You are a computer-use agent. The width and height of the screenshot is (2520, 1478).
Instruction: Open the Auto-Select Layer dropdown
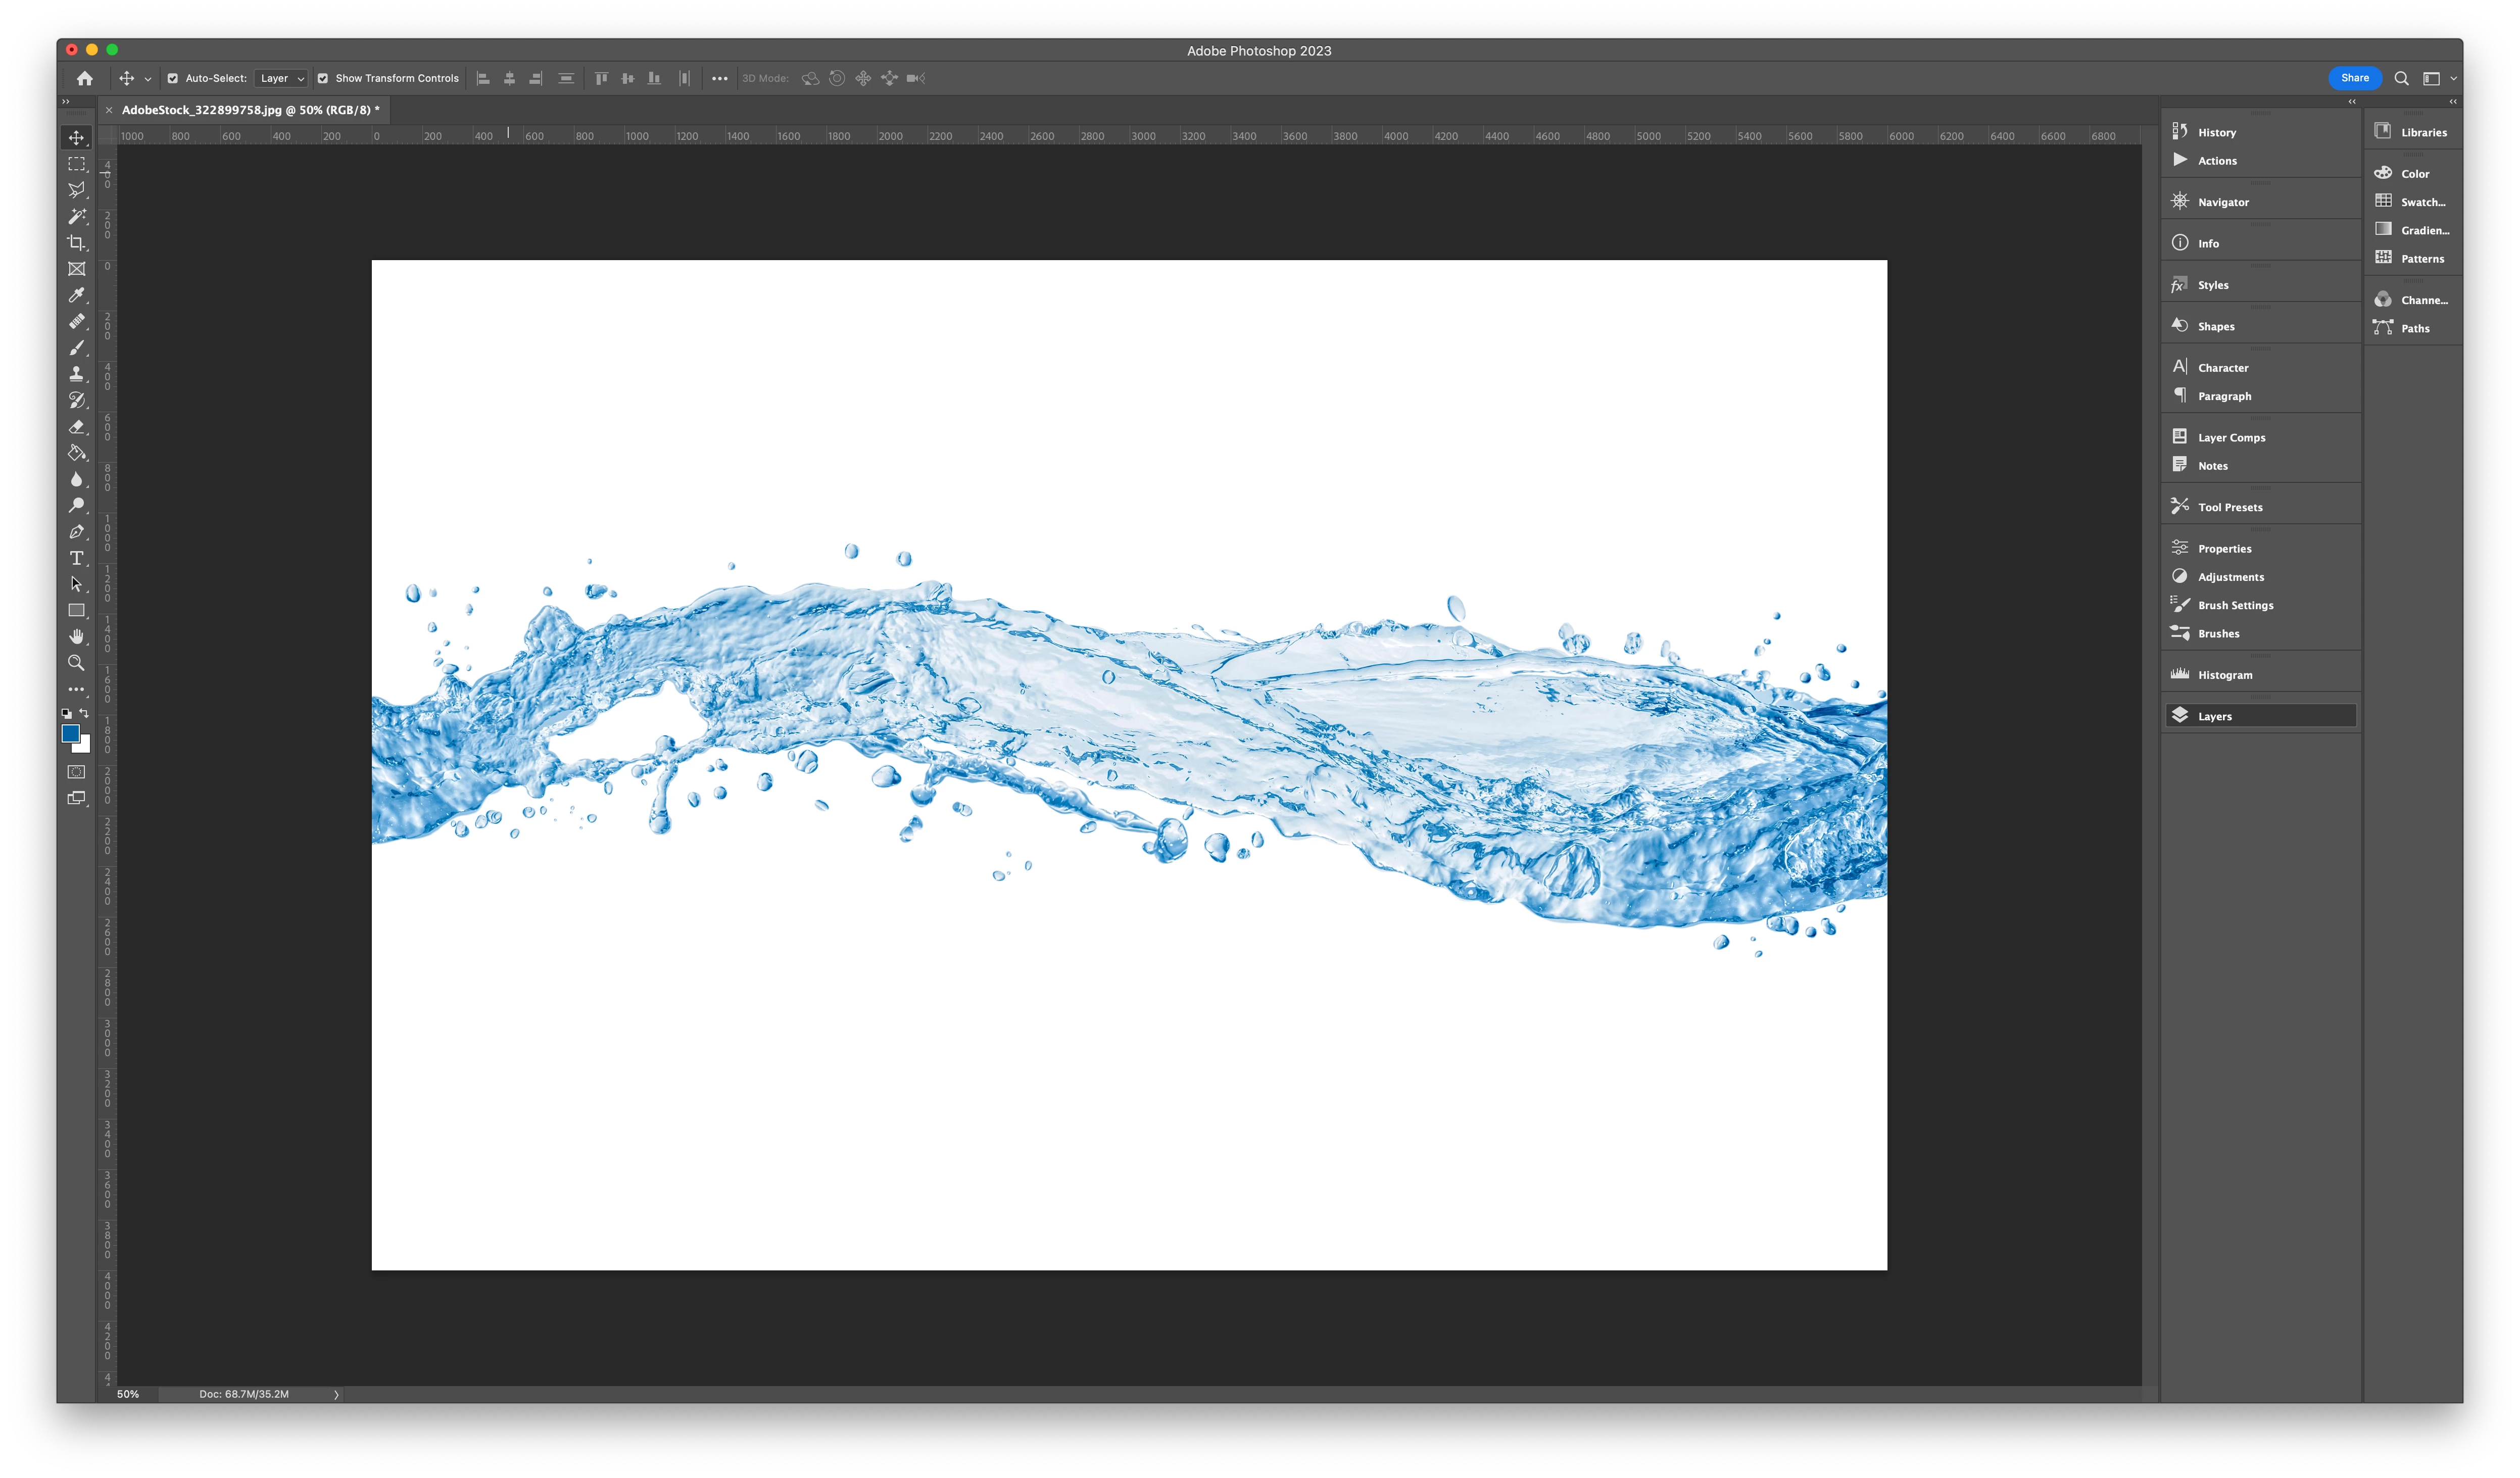(281, 78)
